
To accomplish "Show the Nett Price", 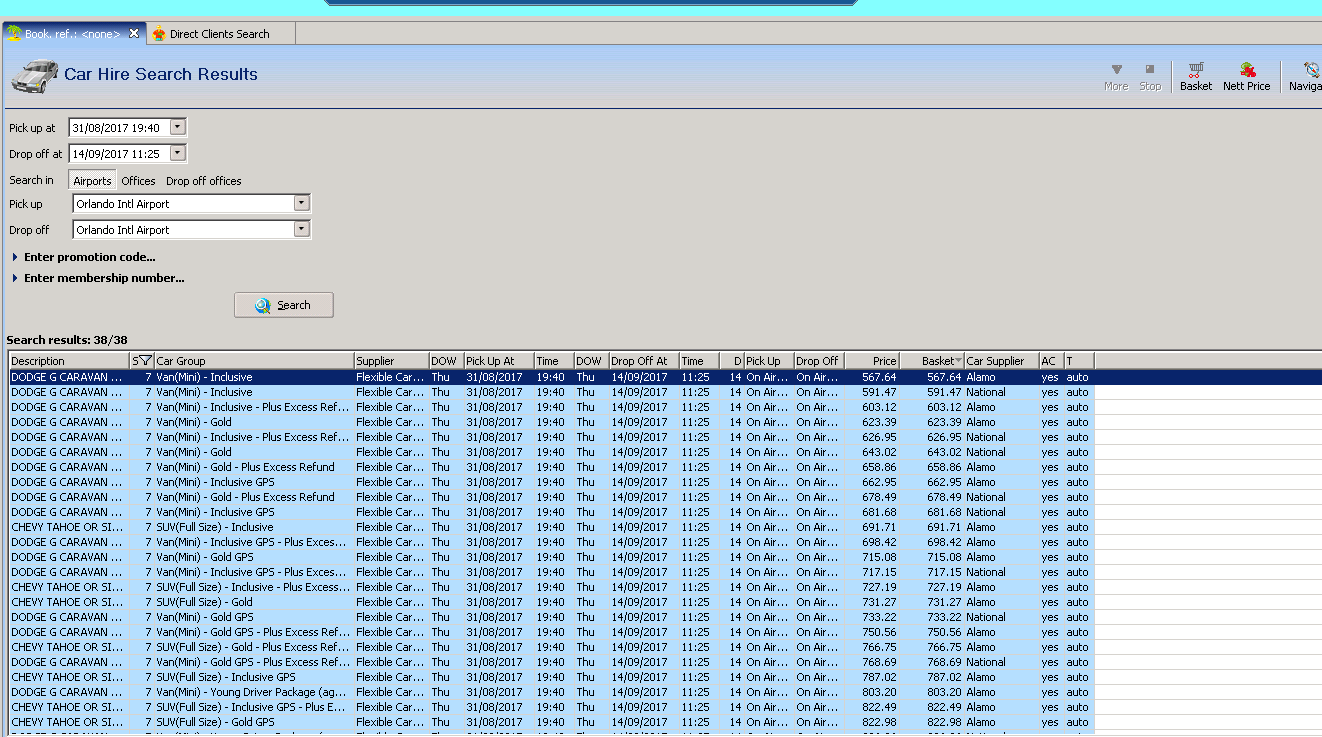I will click(x=1247, y=77).
